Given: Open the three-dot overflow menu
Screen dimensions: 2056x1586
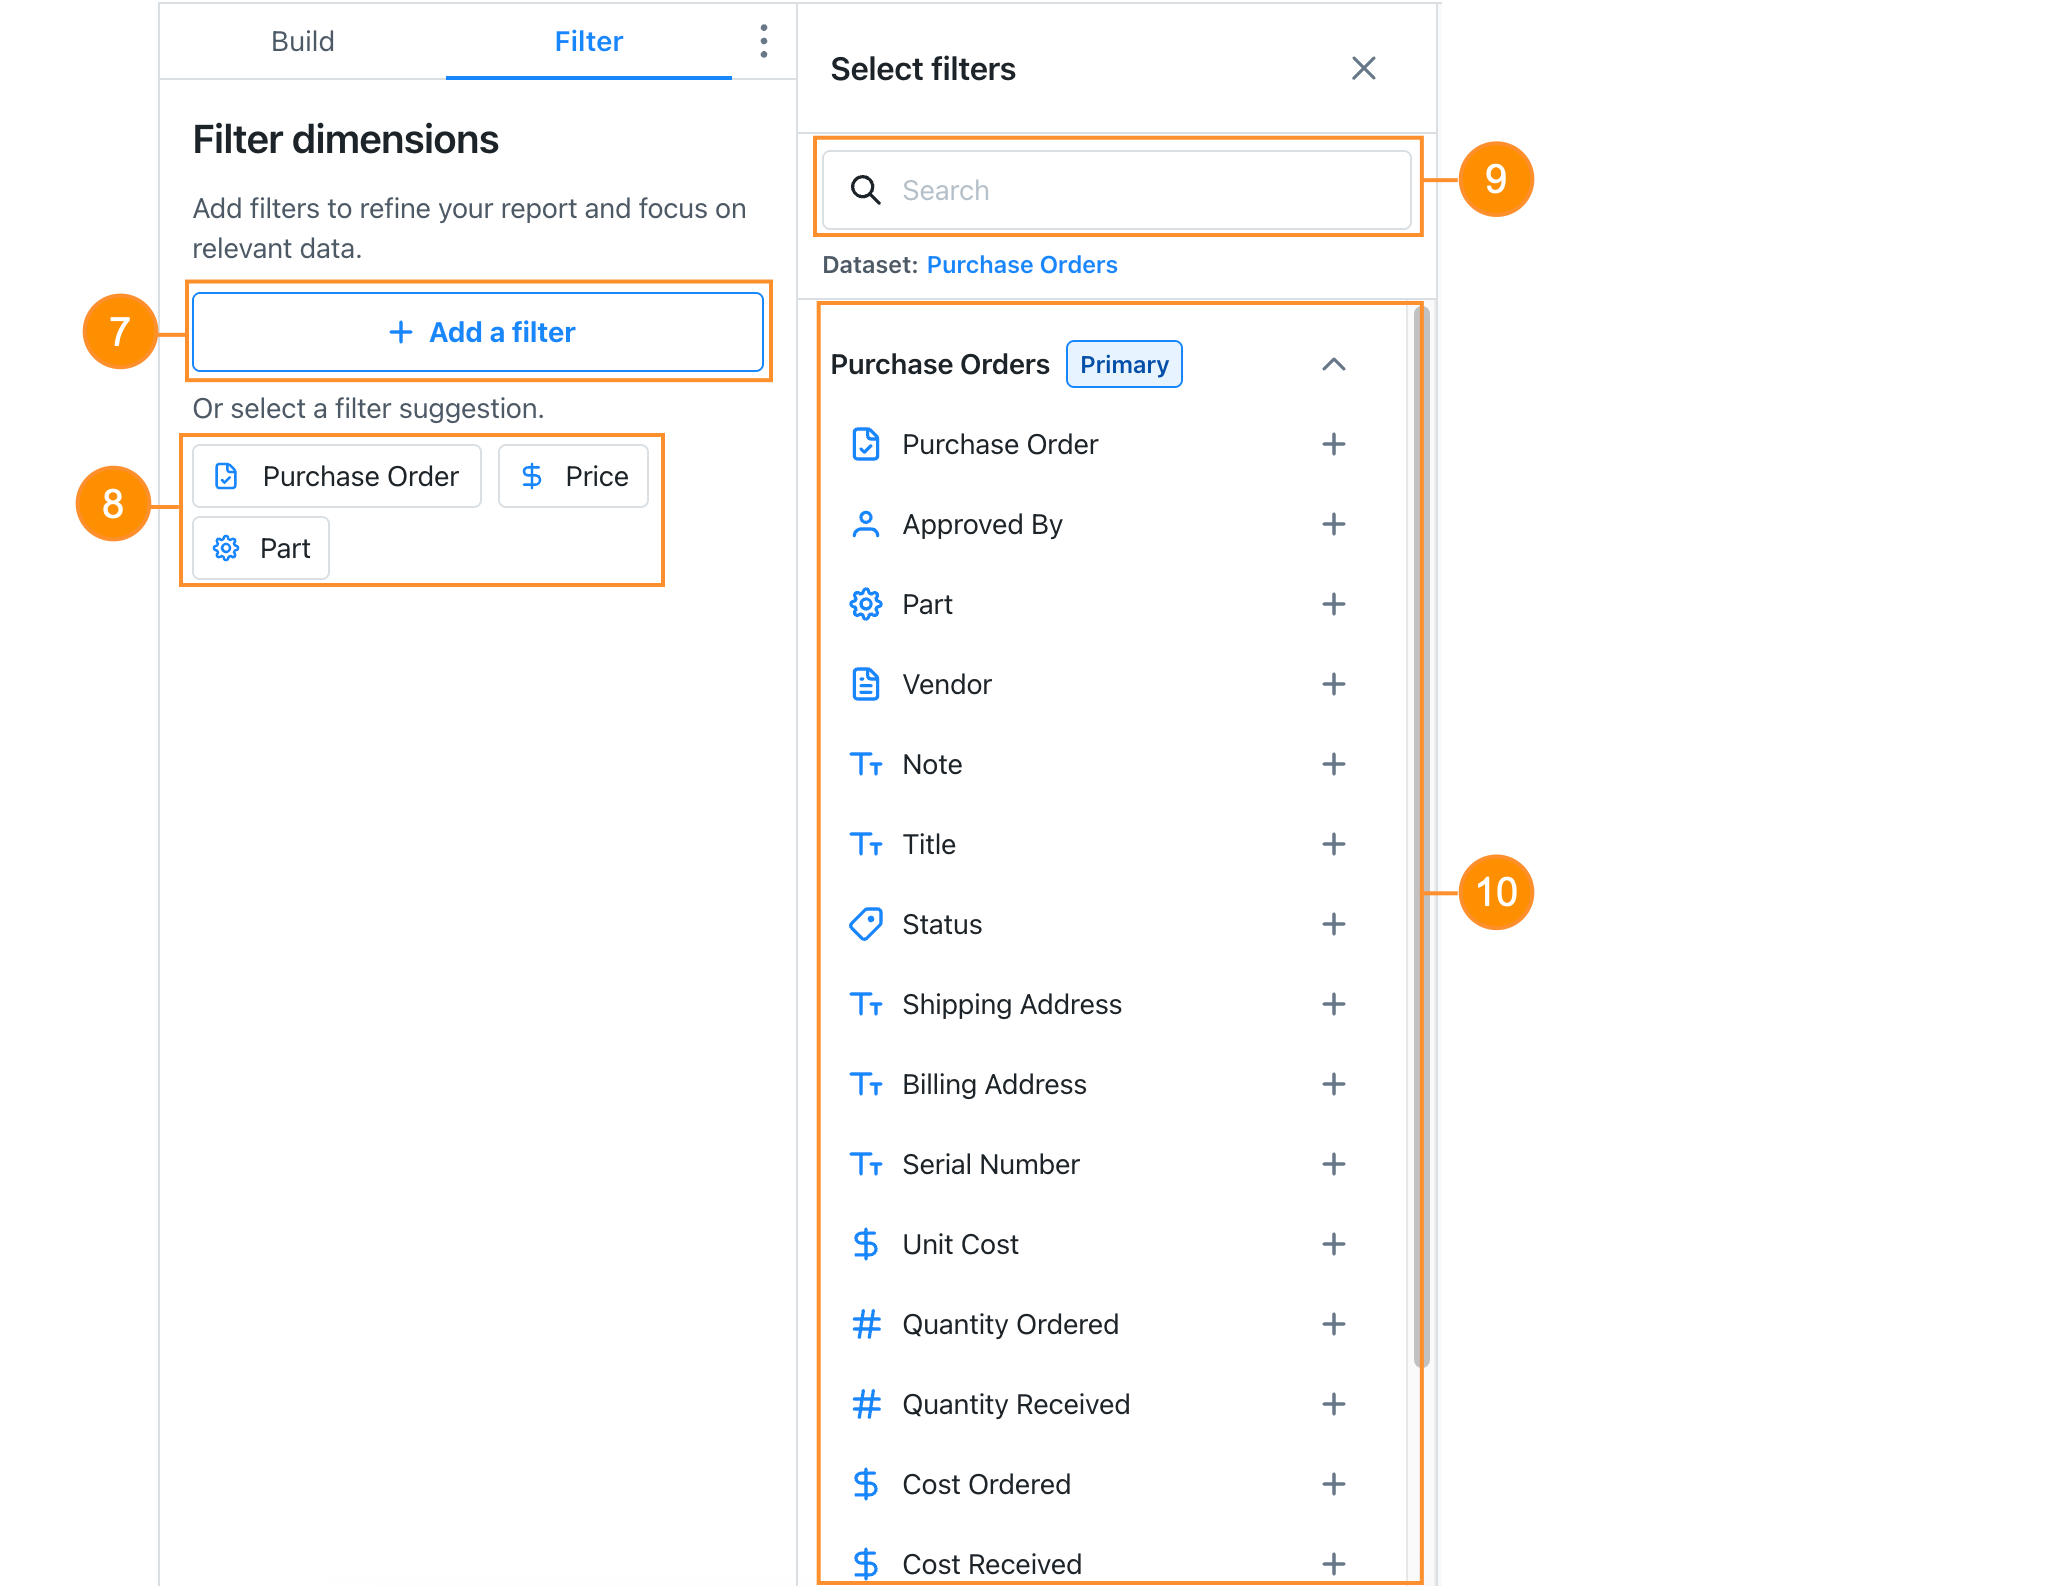Looking at the screenshot, I should coord(763,41).
